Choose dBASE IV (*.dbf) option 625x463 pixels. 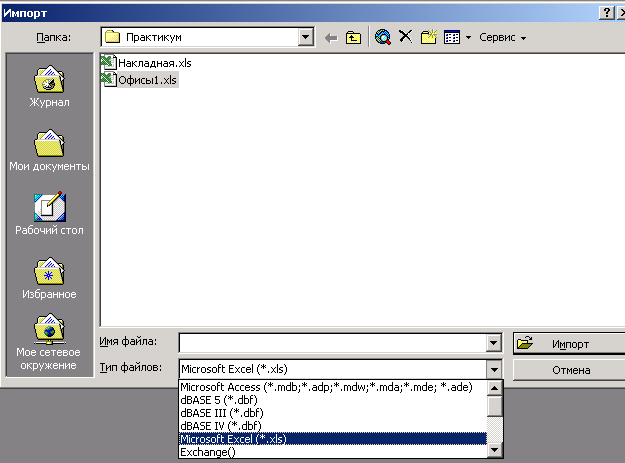[333, 426]
